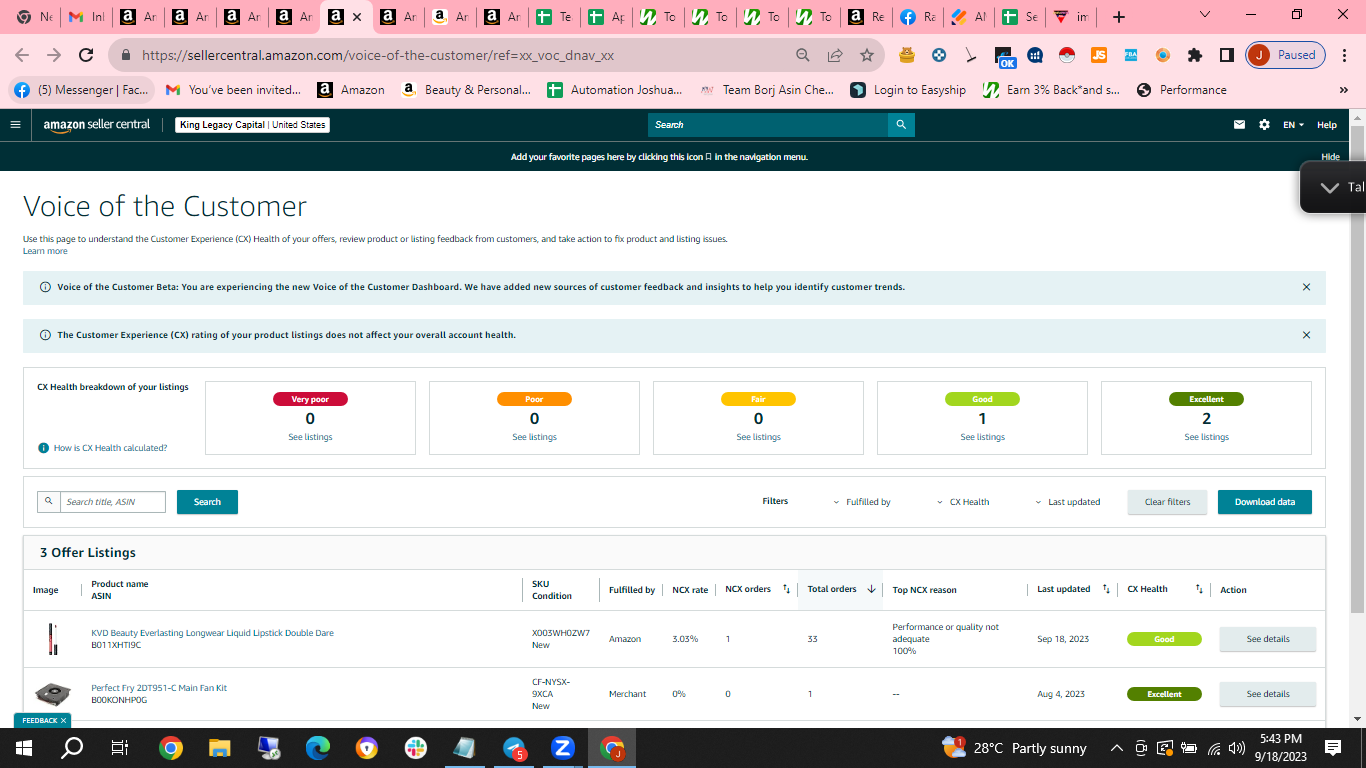Screen dimensions: 1366x768
Task: Click the KVD Beauty lipstick product thumbnail
Action: click(53, 639)
